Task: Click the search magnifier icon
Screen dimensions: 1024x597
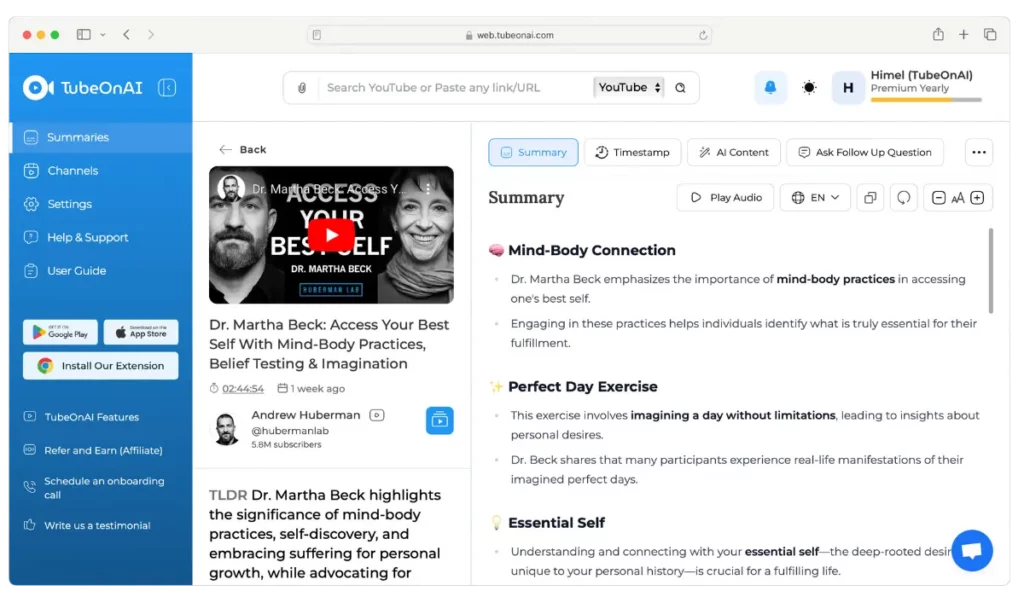Action: click(680, 88)
